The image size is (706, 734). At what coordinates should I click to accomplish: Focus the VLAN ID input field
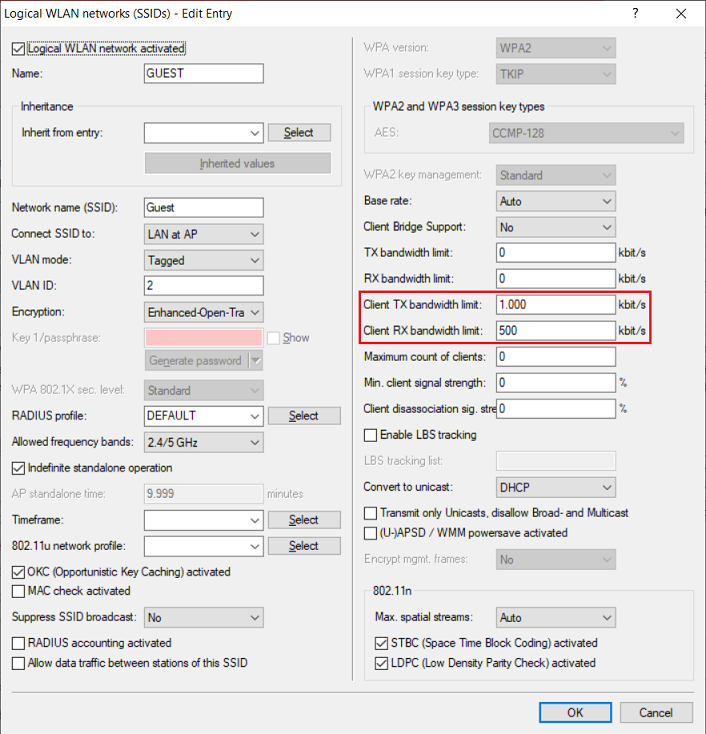point(203,286)
